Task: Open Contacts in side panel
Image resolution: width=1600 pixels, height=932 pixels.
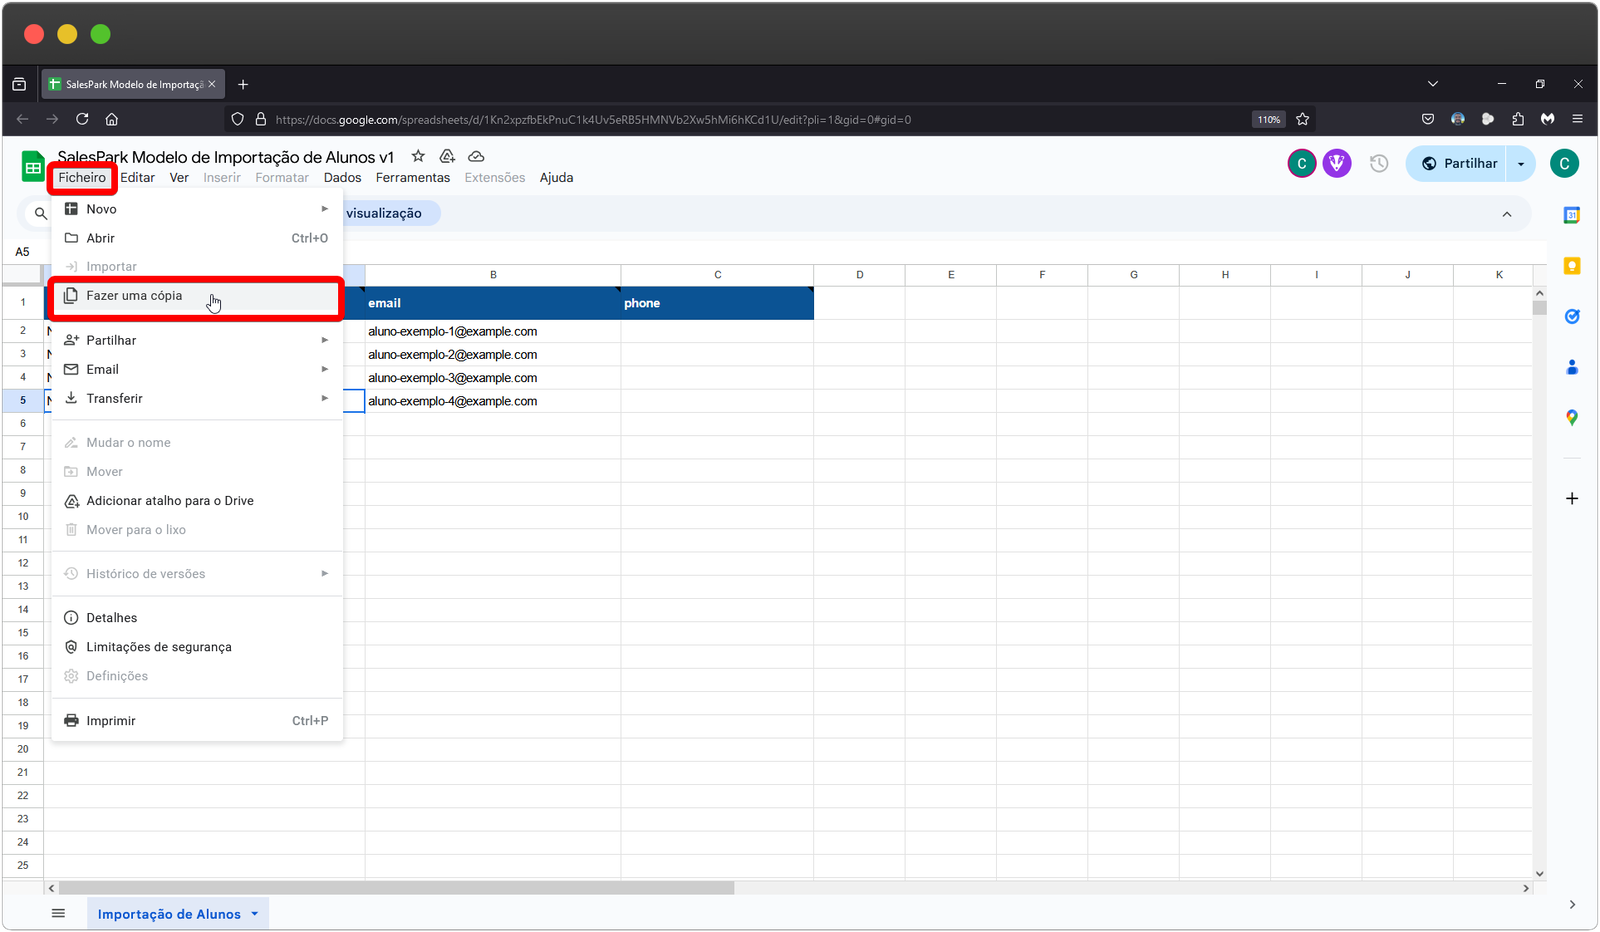Action: click(x=1571, y=367)
